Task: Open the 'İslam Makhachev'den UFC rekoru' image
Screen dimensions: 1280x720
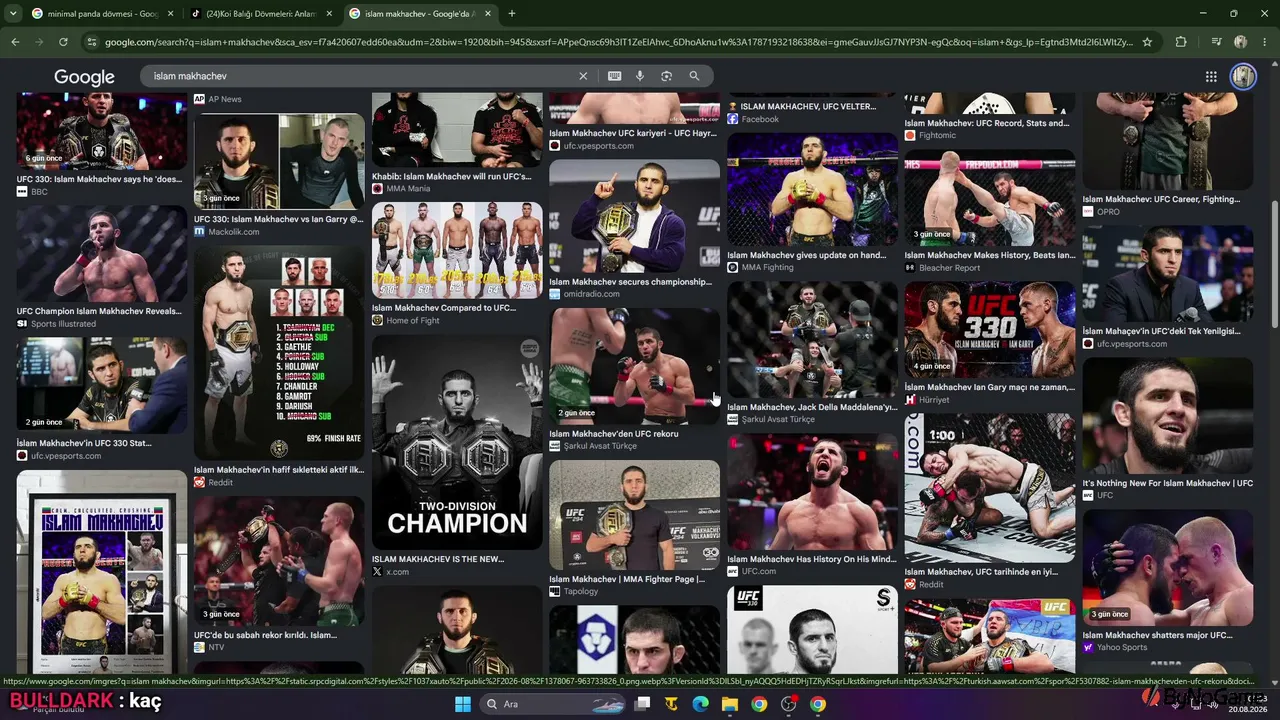Action: coord(634,366)
